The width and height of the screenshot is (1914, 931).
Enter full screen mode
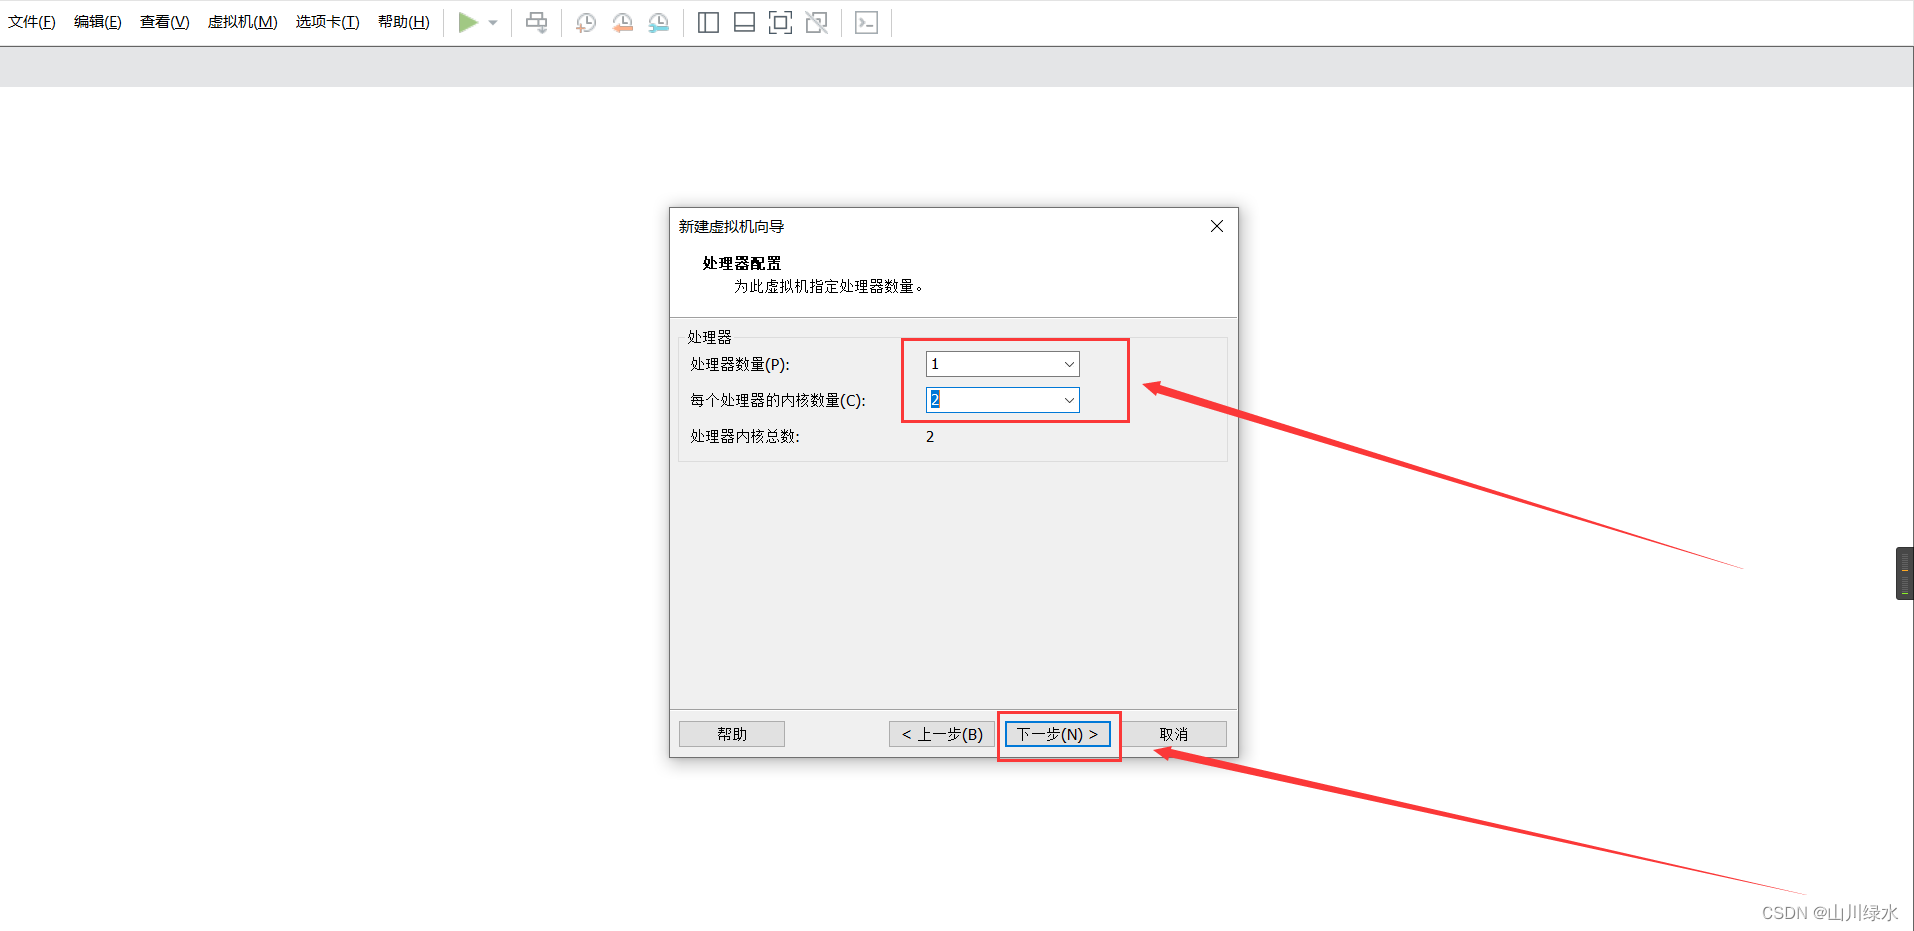[x=780, y=22]
